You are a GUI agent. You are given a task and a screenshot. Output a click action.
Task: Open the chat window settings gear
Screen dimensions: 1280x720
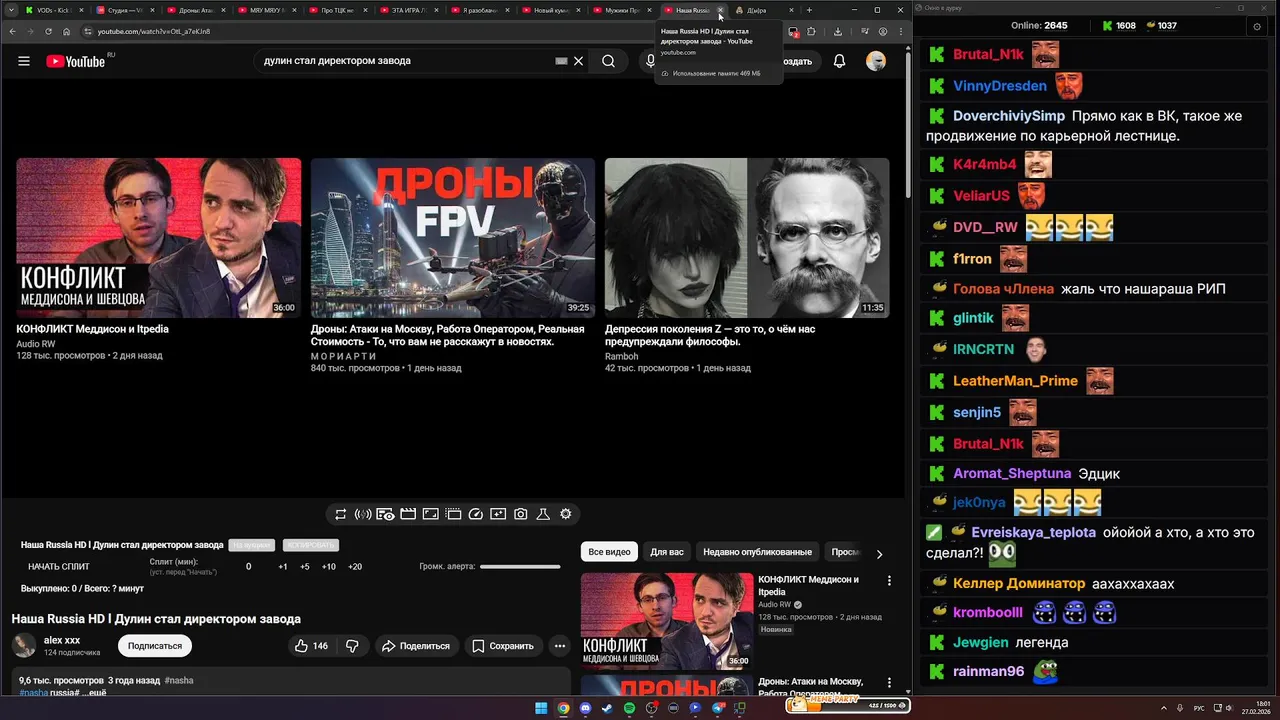click(x=1257, y=26)
